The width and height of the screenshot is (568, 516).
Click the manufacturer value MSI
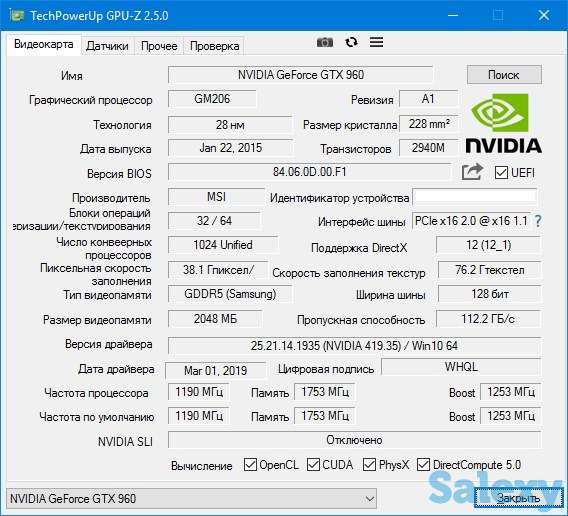pos(216,197)
